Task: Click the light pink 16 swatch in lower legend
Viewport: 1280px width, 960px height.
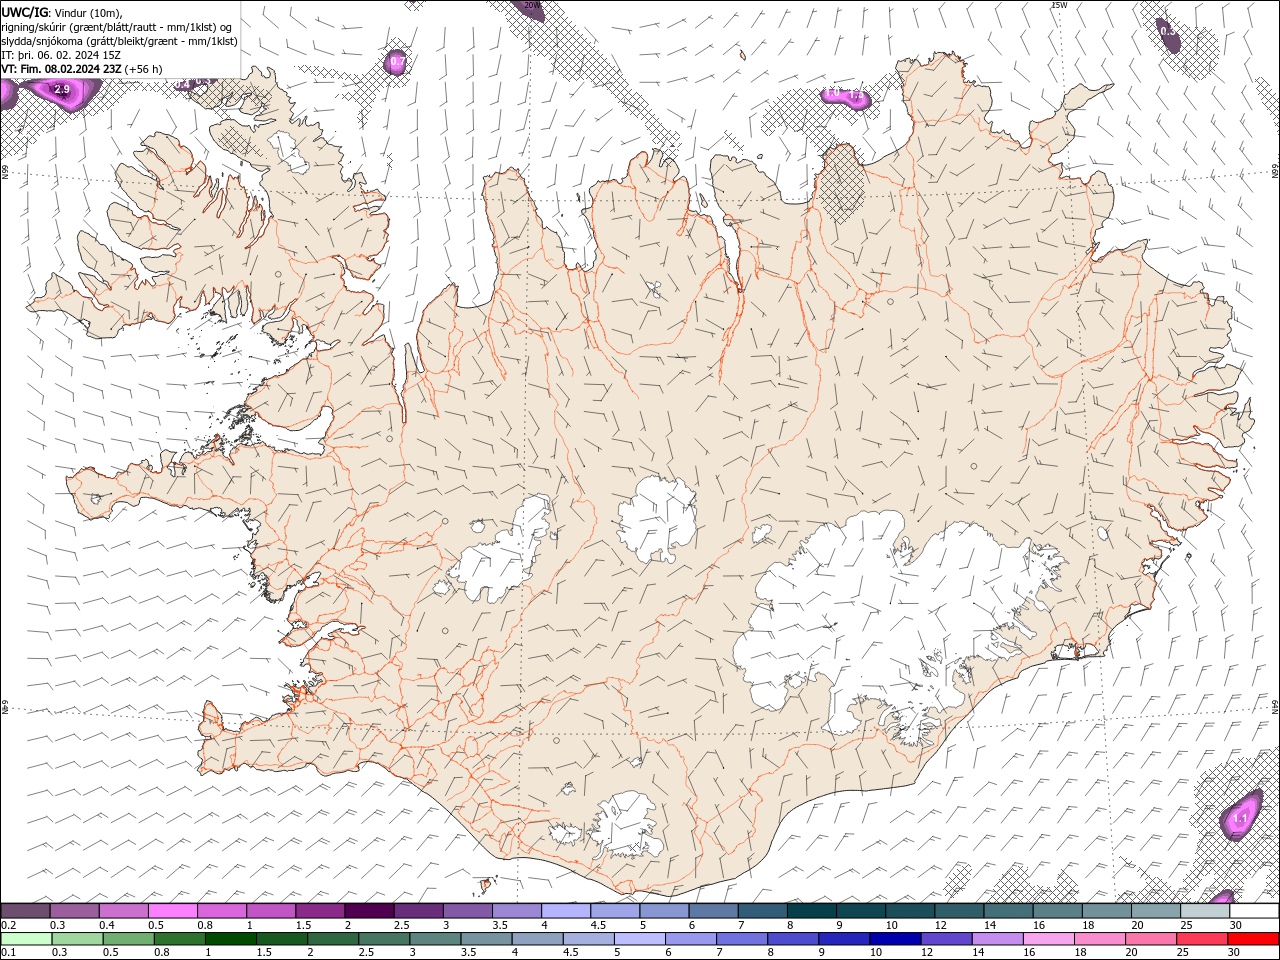Action: [1047, 939]
